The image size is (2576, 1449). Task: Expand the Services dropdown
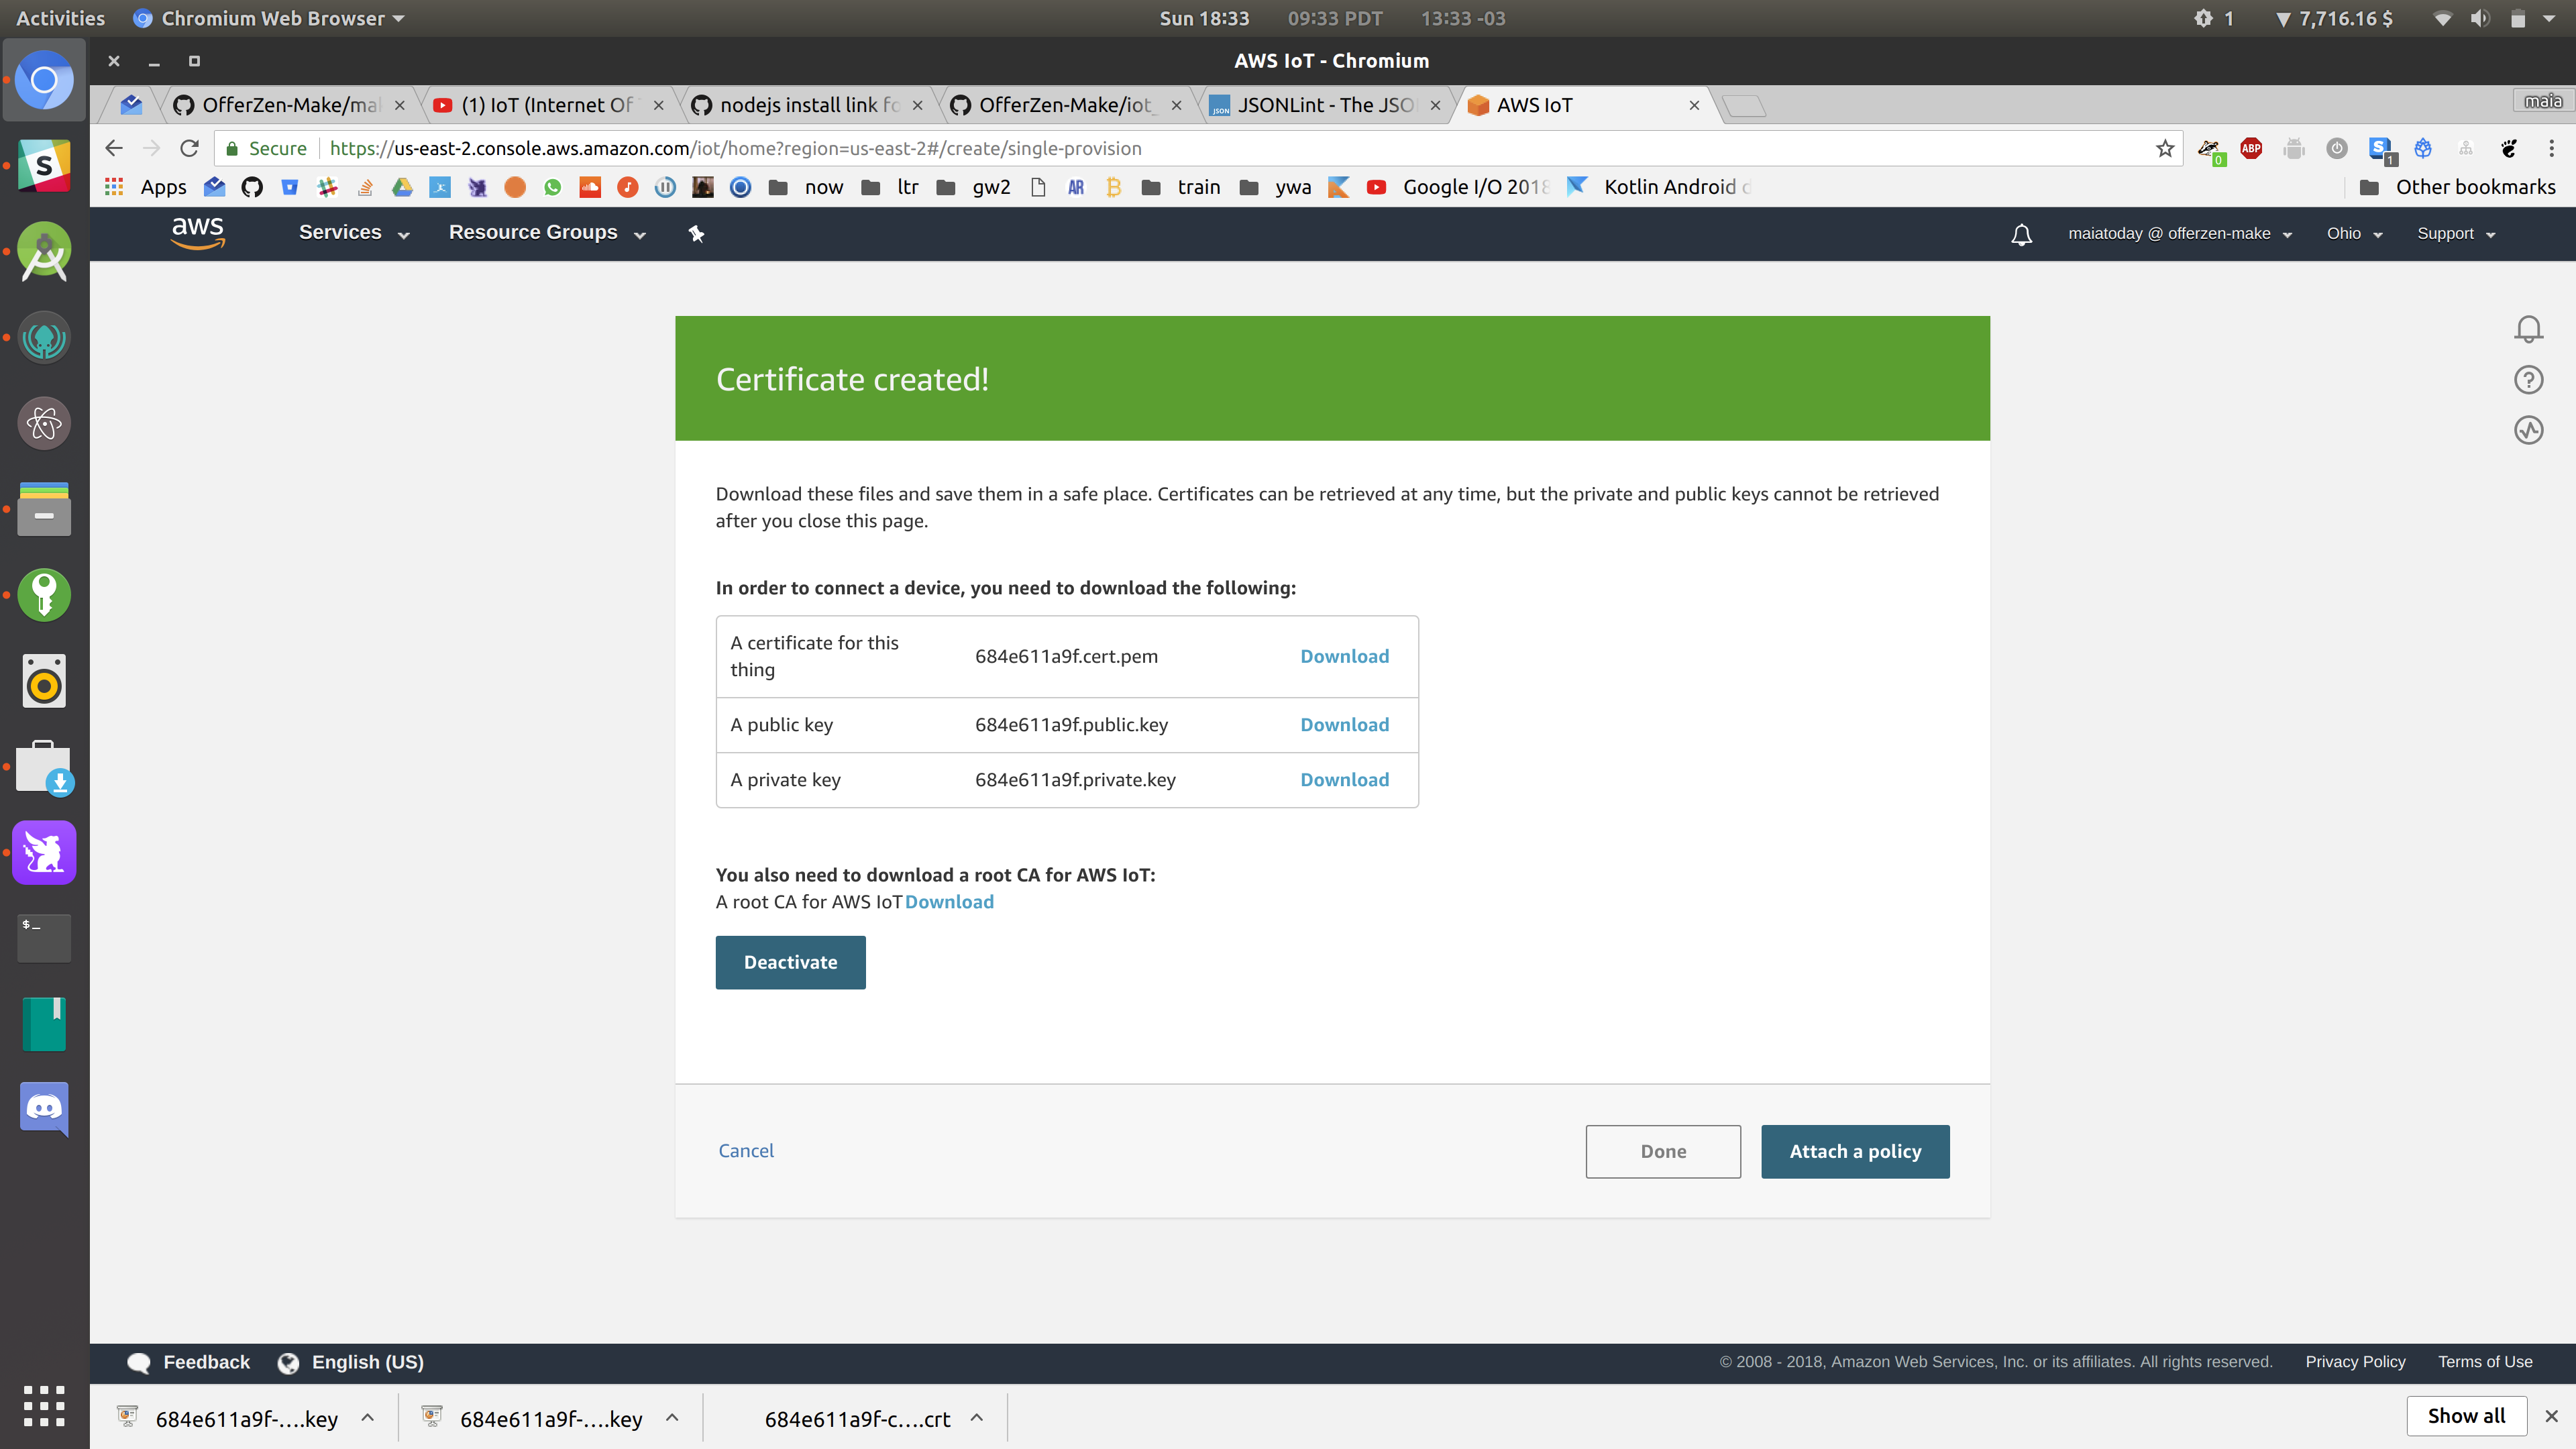pos(354,233)
